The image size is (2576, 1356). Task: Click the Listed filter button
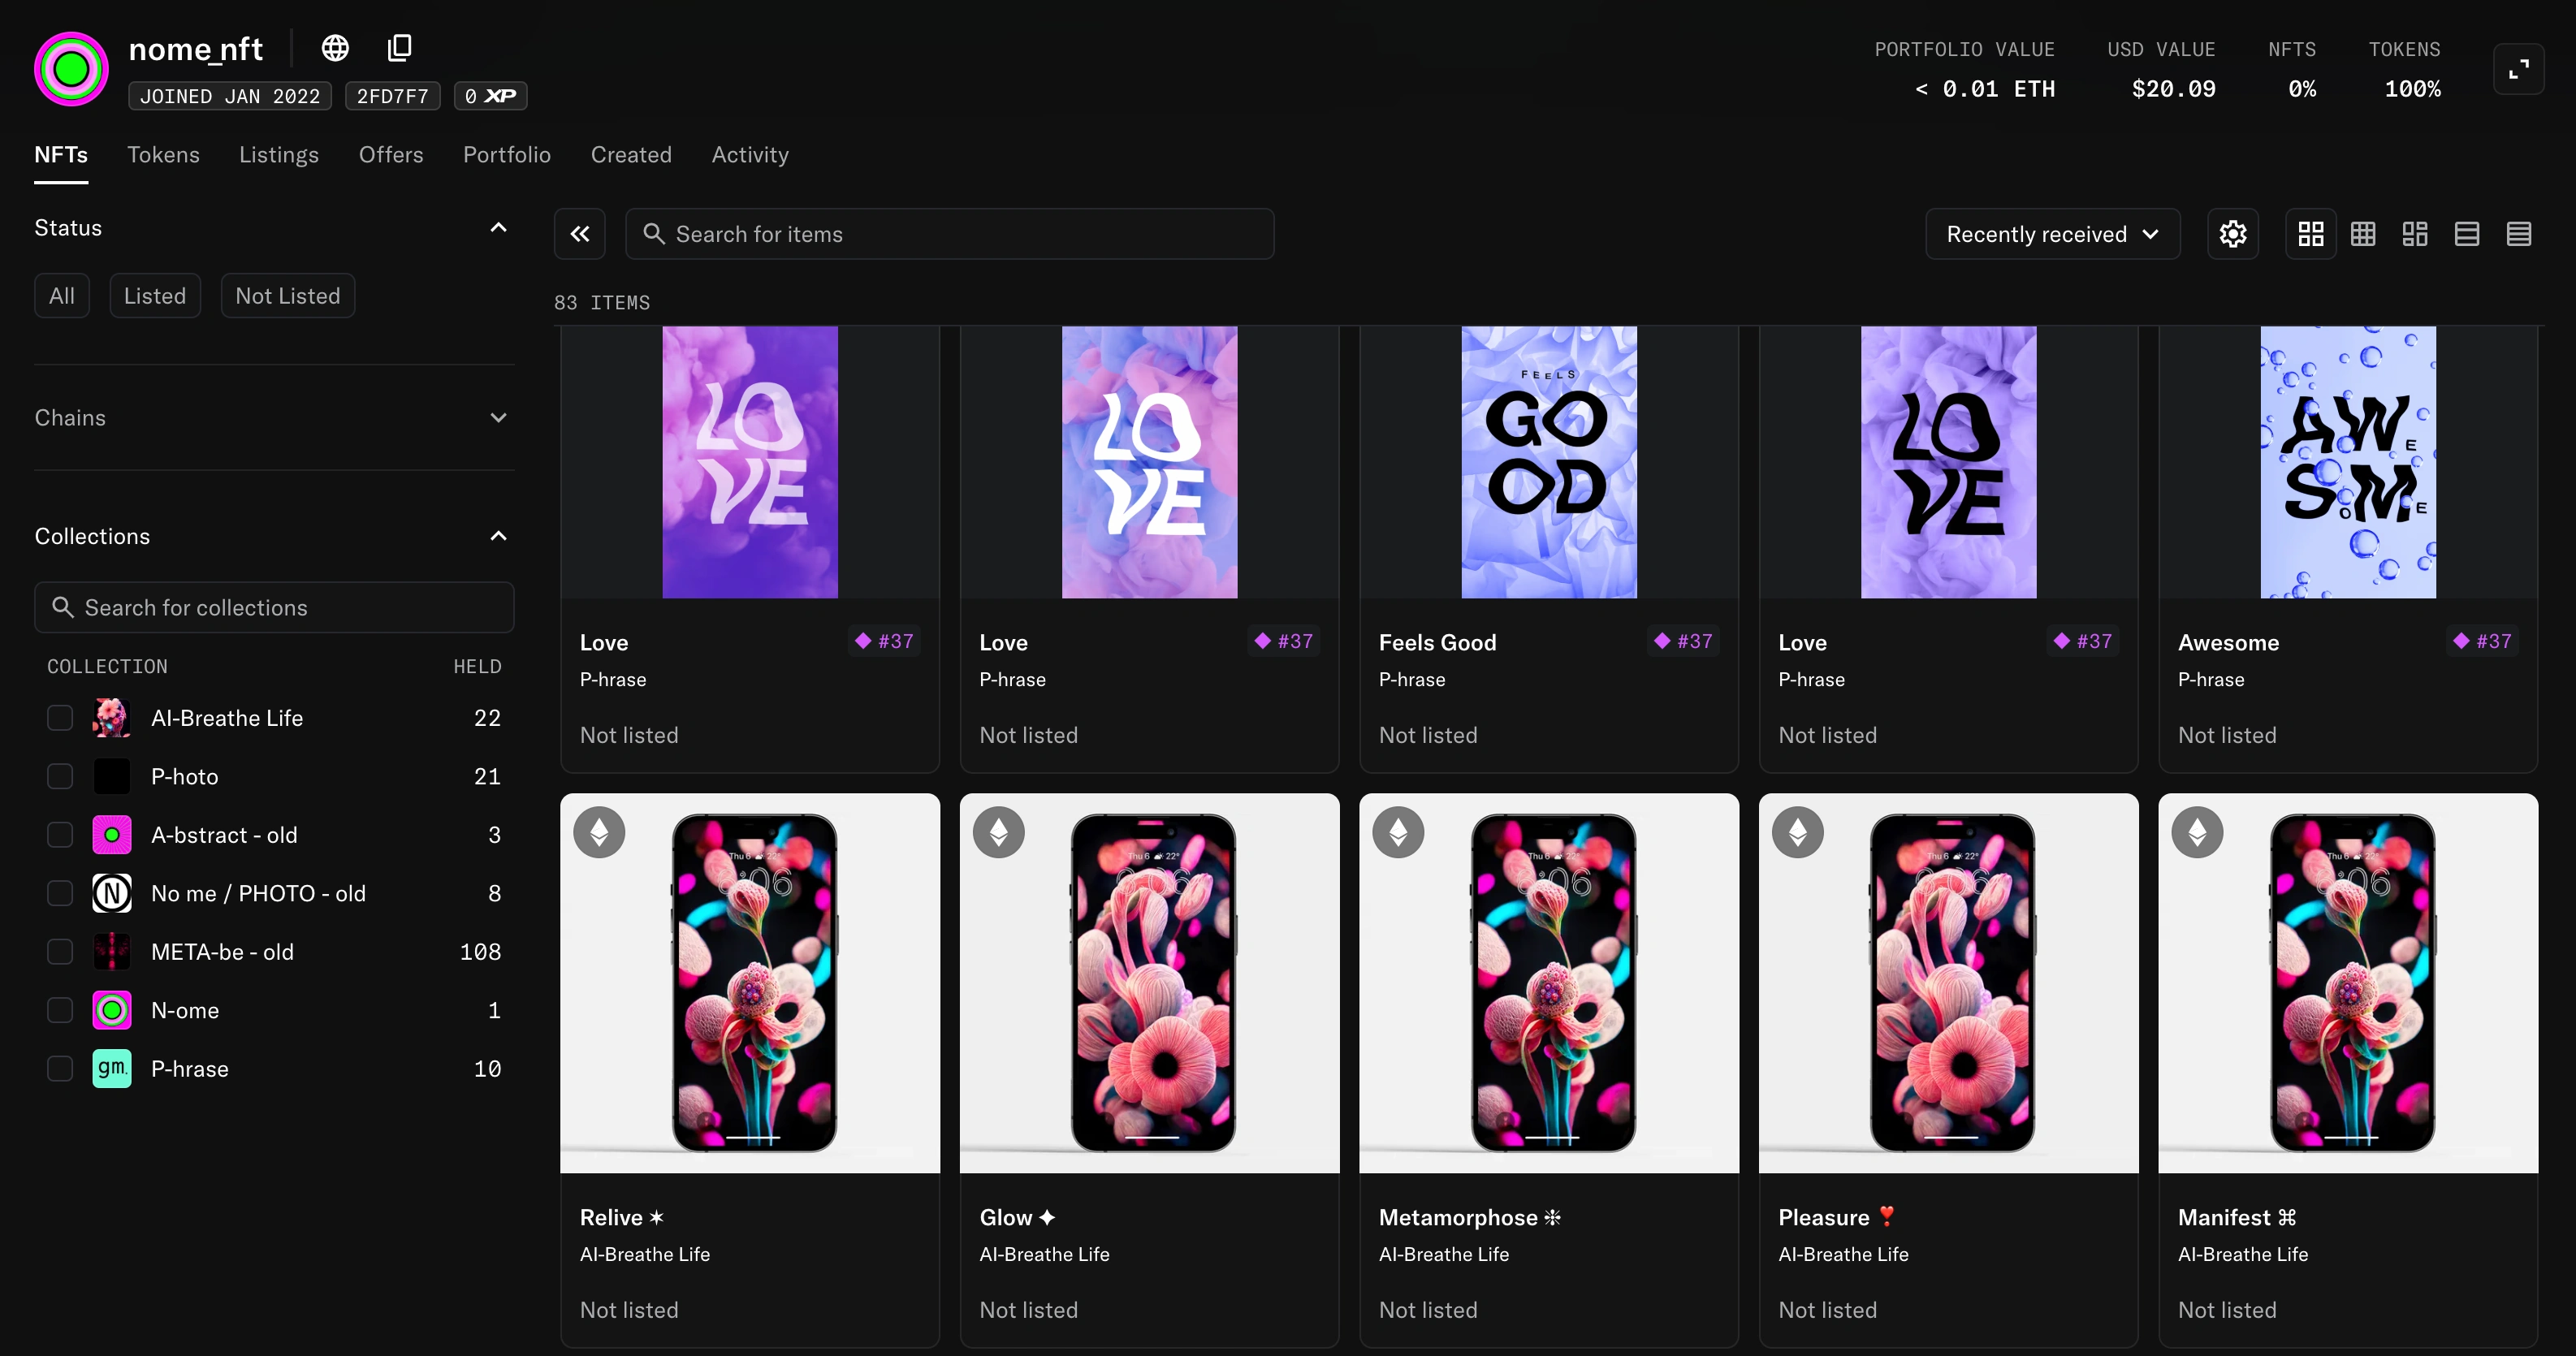[155, 295]
